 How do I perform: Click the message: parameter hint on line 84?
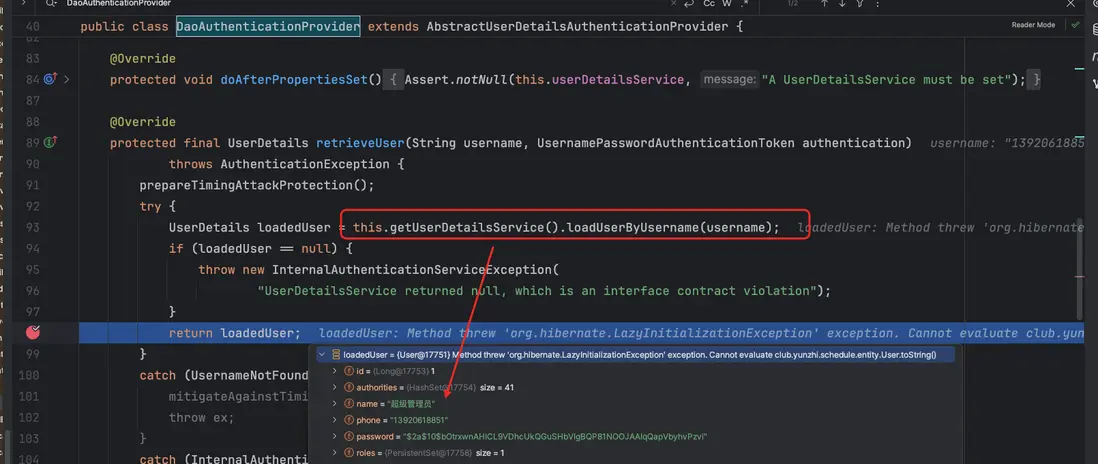pos(729,80)
